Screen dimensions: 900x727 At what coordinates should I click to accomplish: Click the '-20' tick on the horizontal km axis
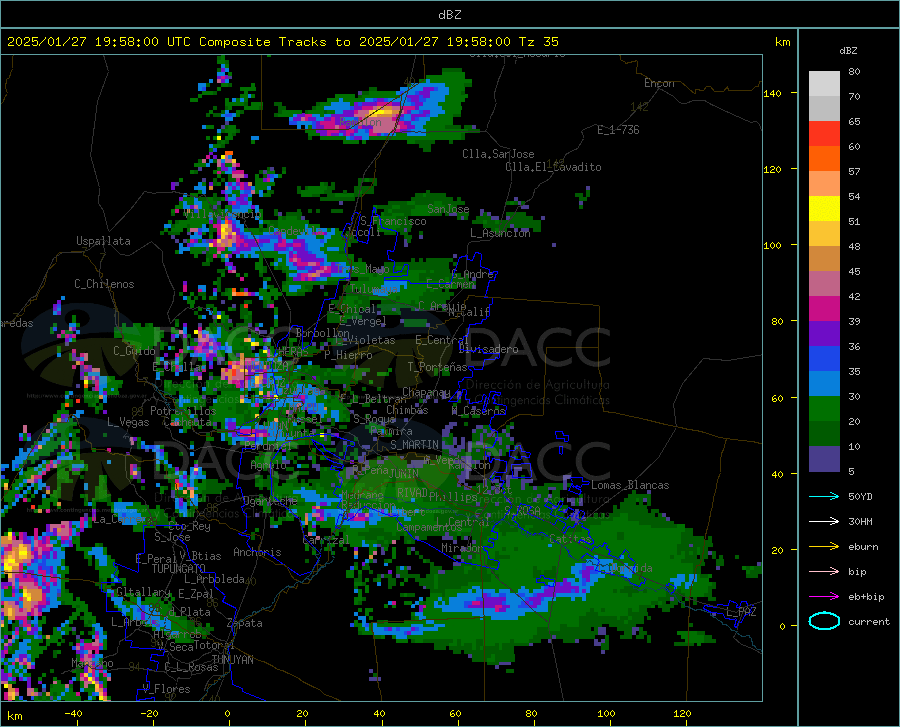149,714
